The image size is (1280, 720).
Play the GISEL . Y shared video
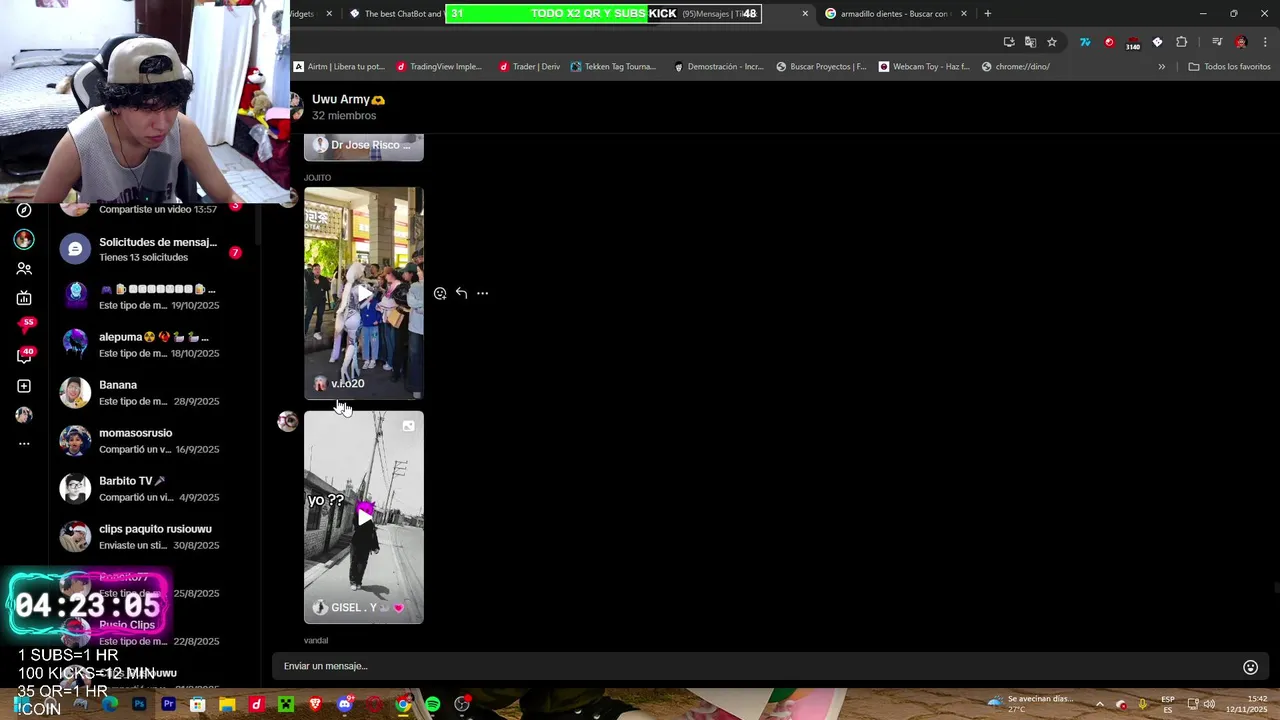(x=364, y=517)
